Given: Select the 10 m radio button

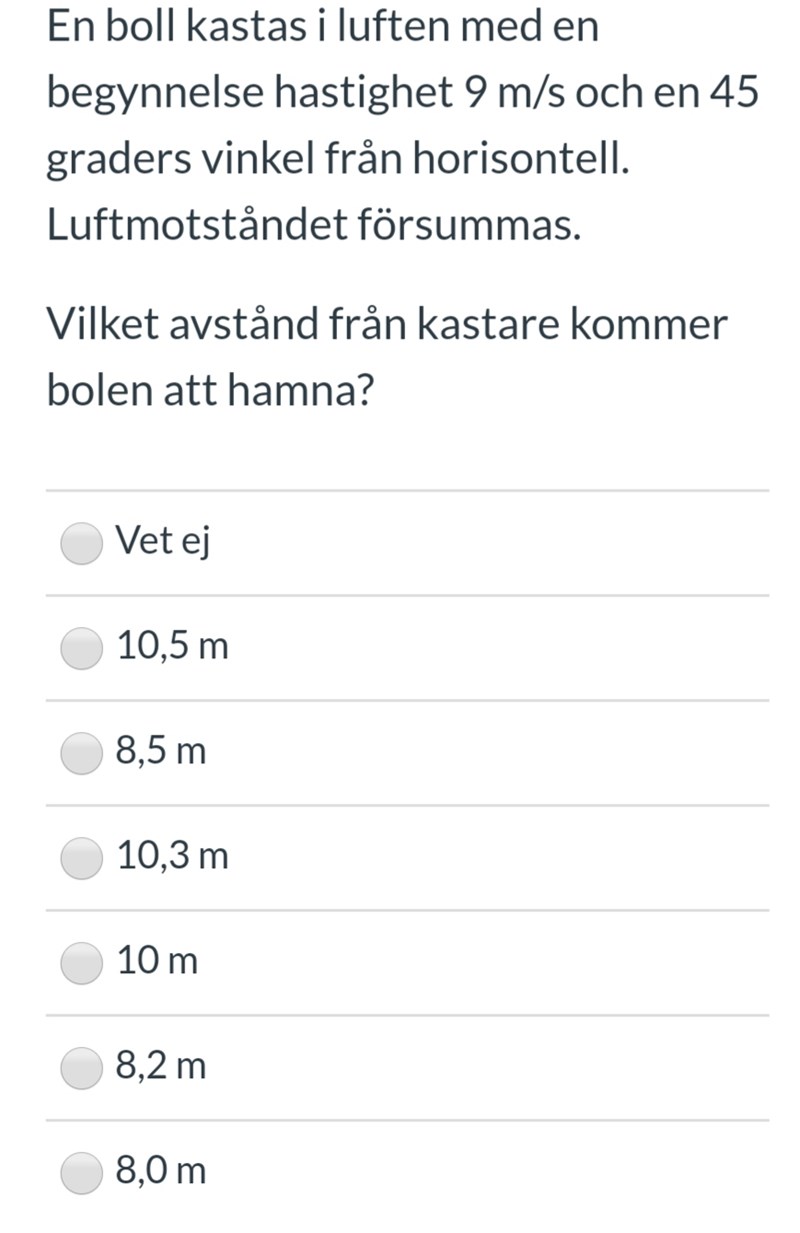Looking at the screenshot, I should click(81, 964).
